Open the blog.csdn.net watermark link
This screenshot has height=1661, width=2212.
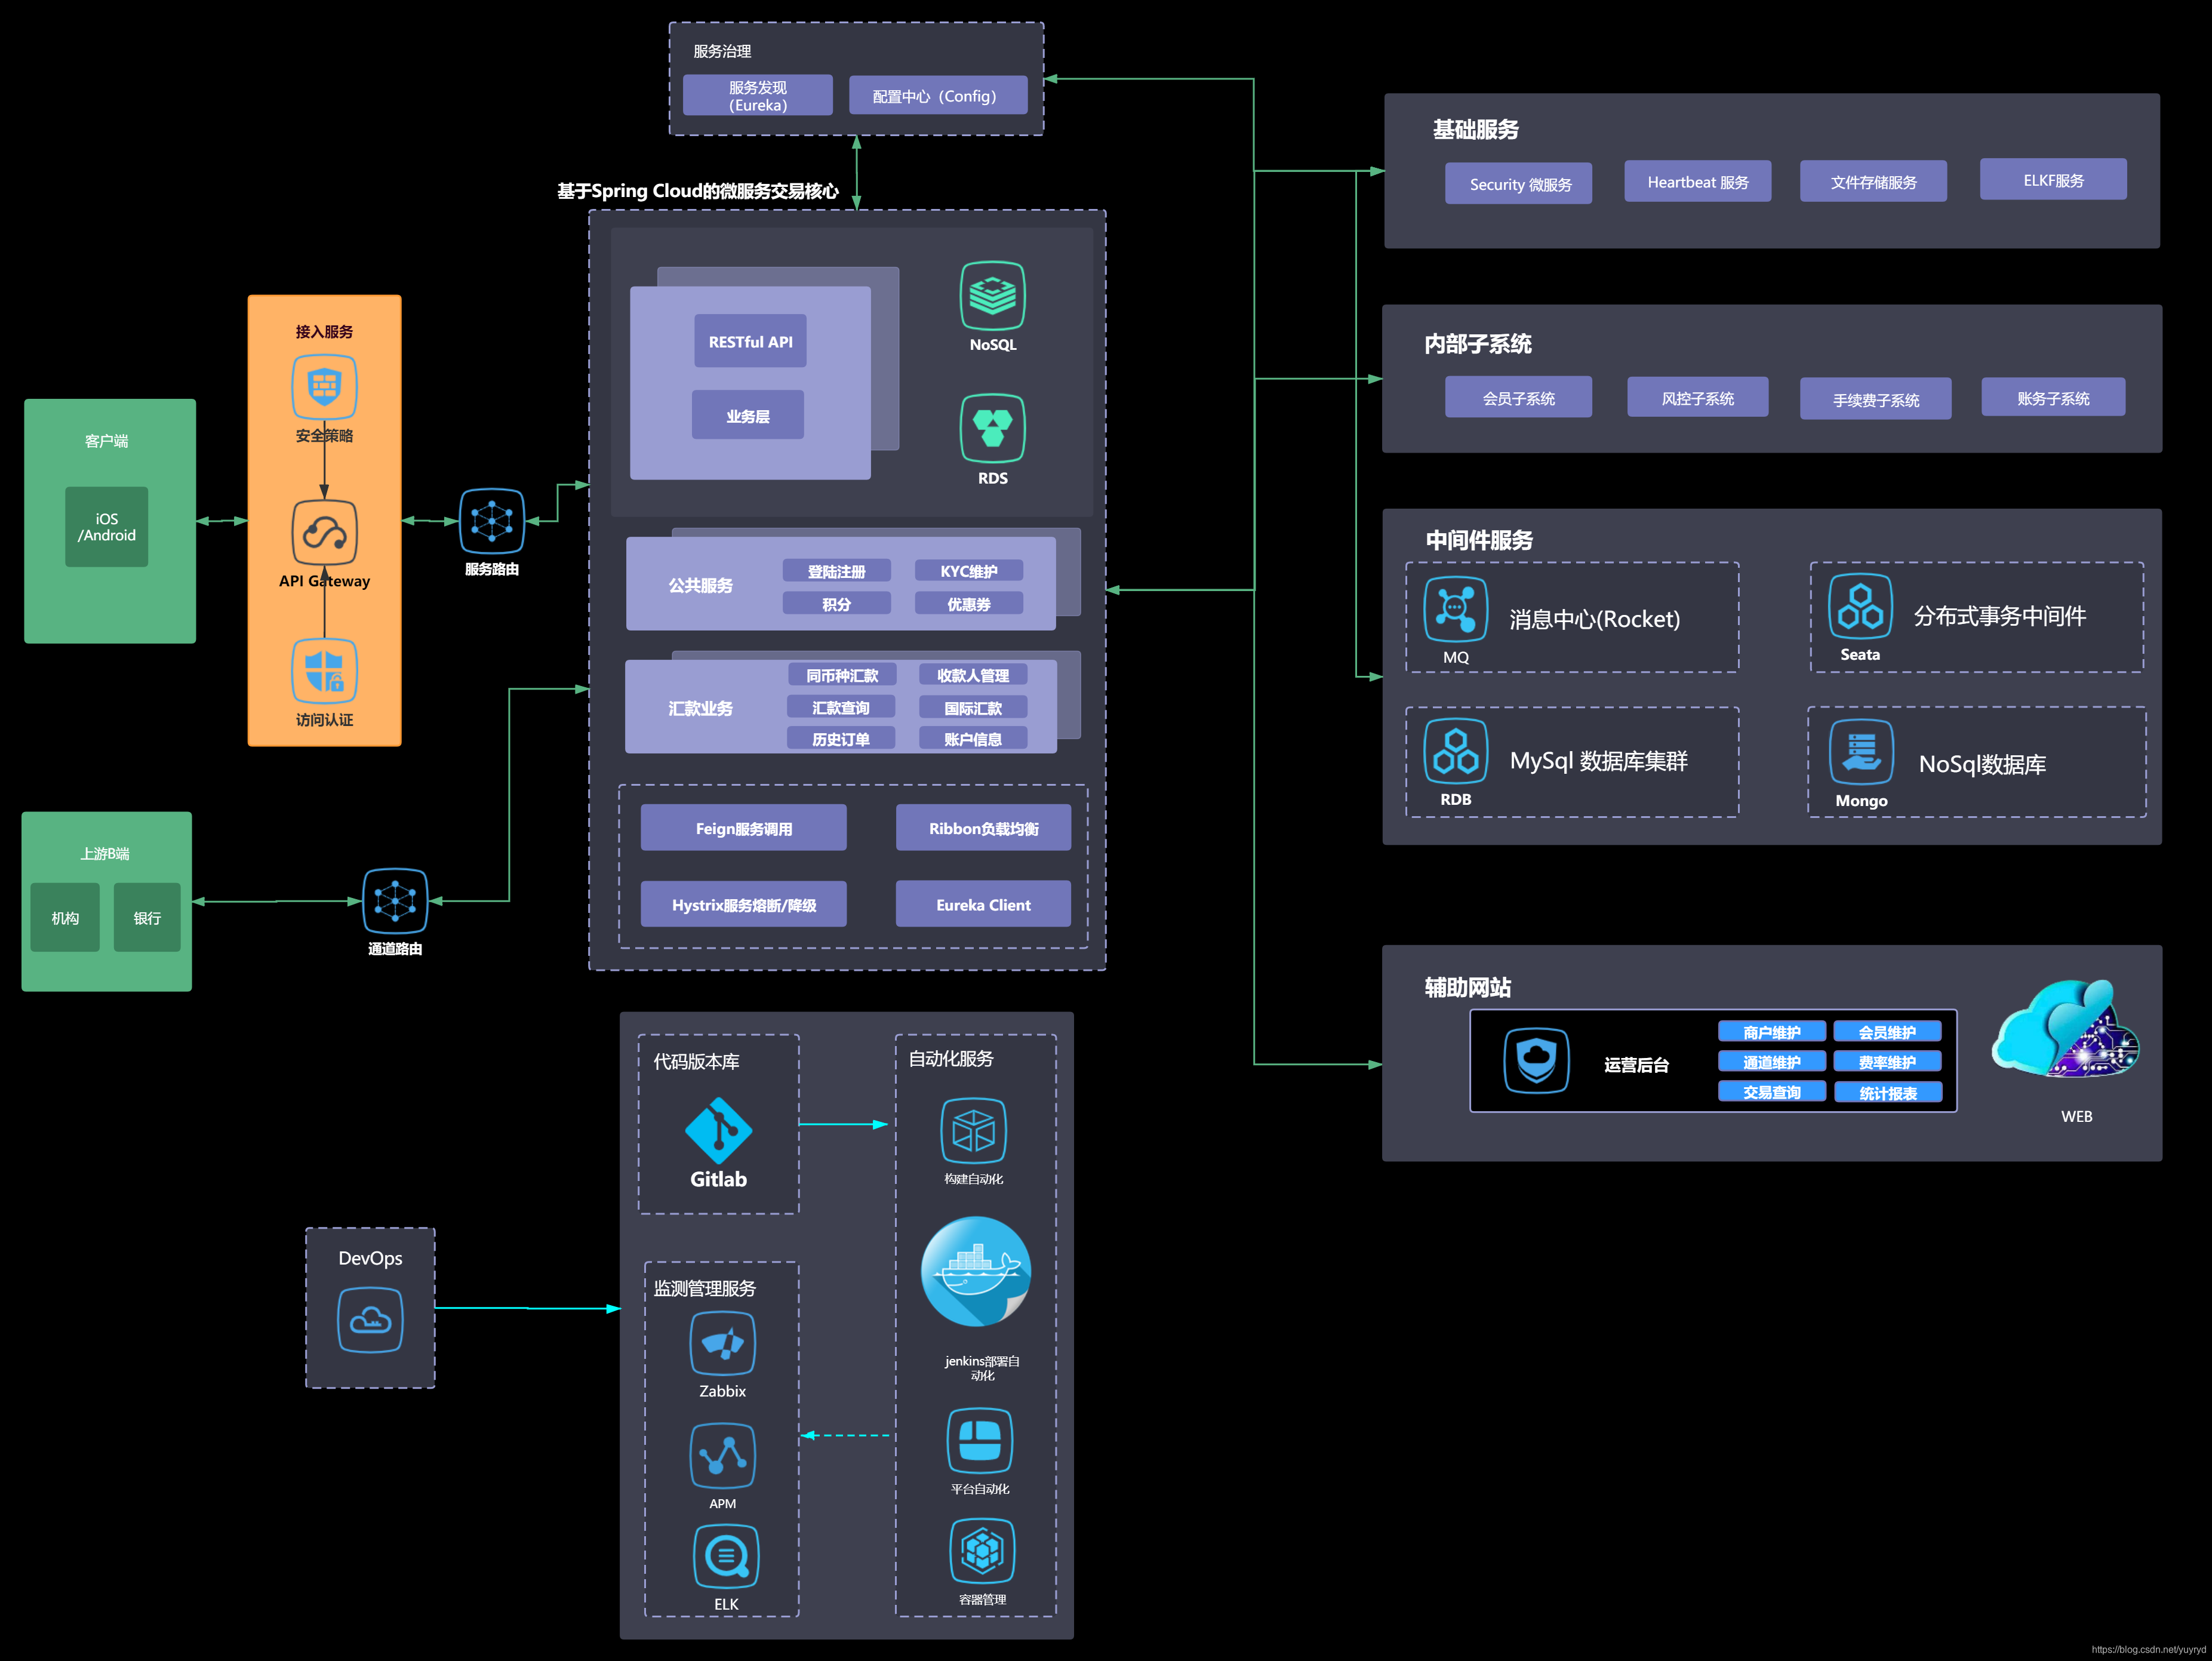pyautogui.click(x=2148, y=1649)
